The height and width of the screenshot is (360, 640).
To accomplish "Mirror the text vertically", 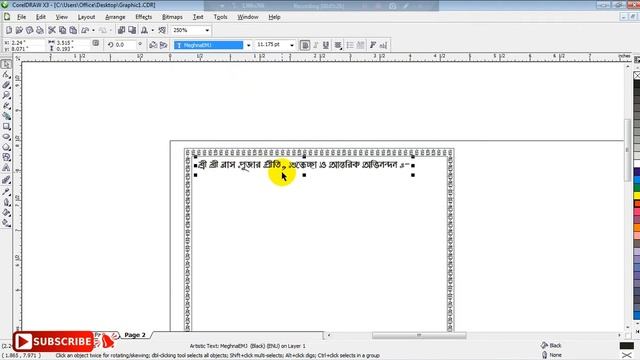I will (163, 45).
